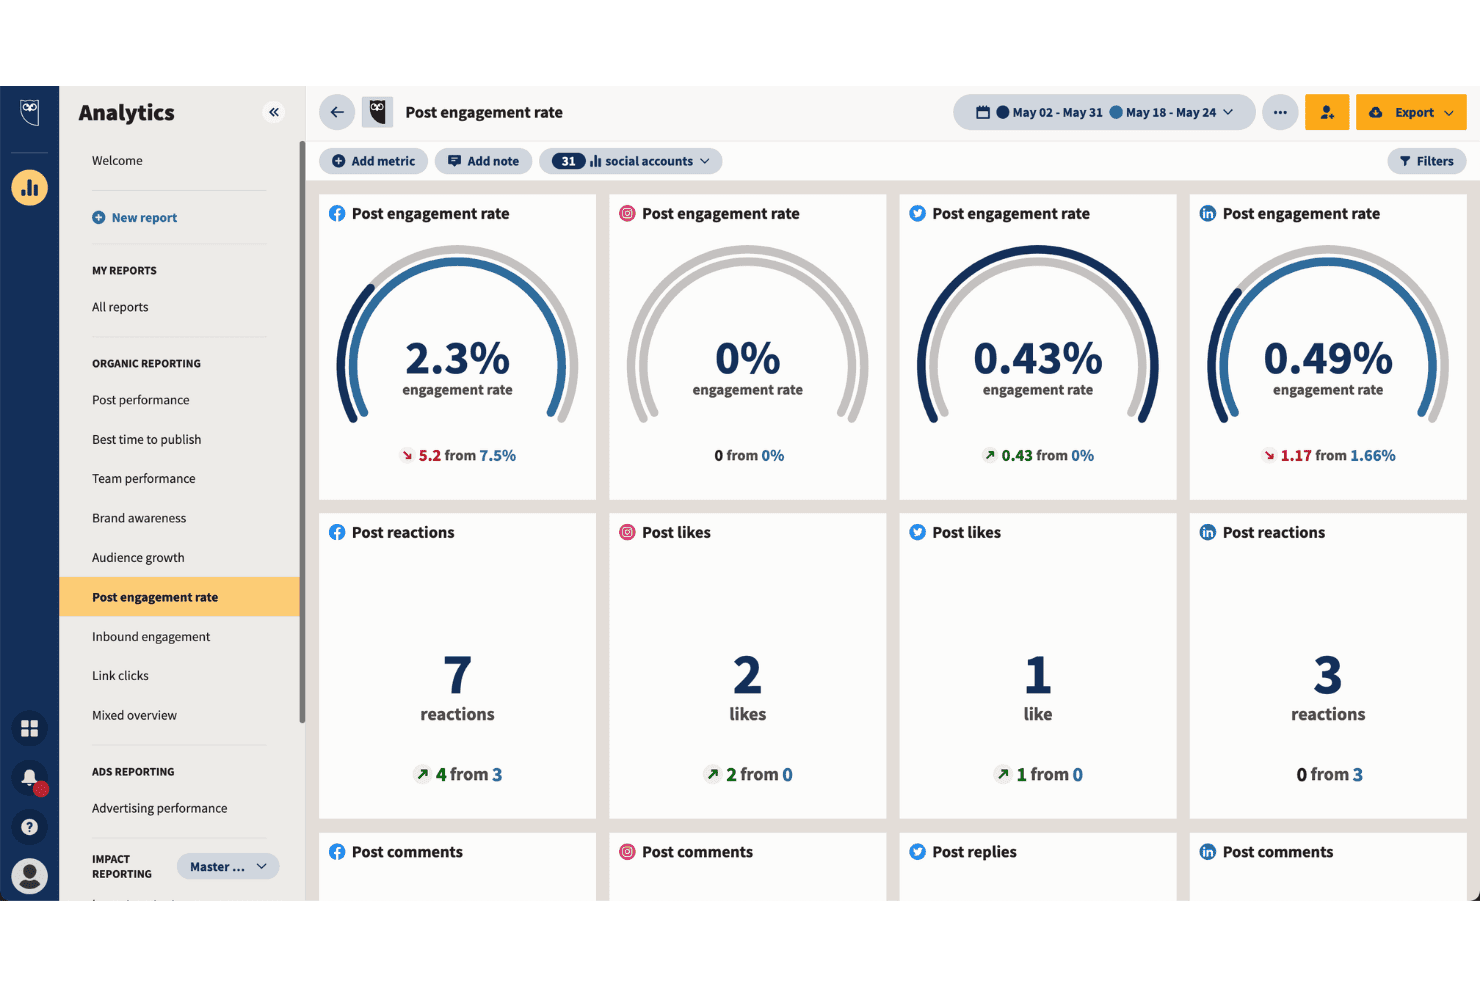
Task: Open Team performance in sidebar
Action: point(144,479)
